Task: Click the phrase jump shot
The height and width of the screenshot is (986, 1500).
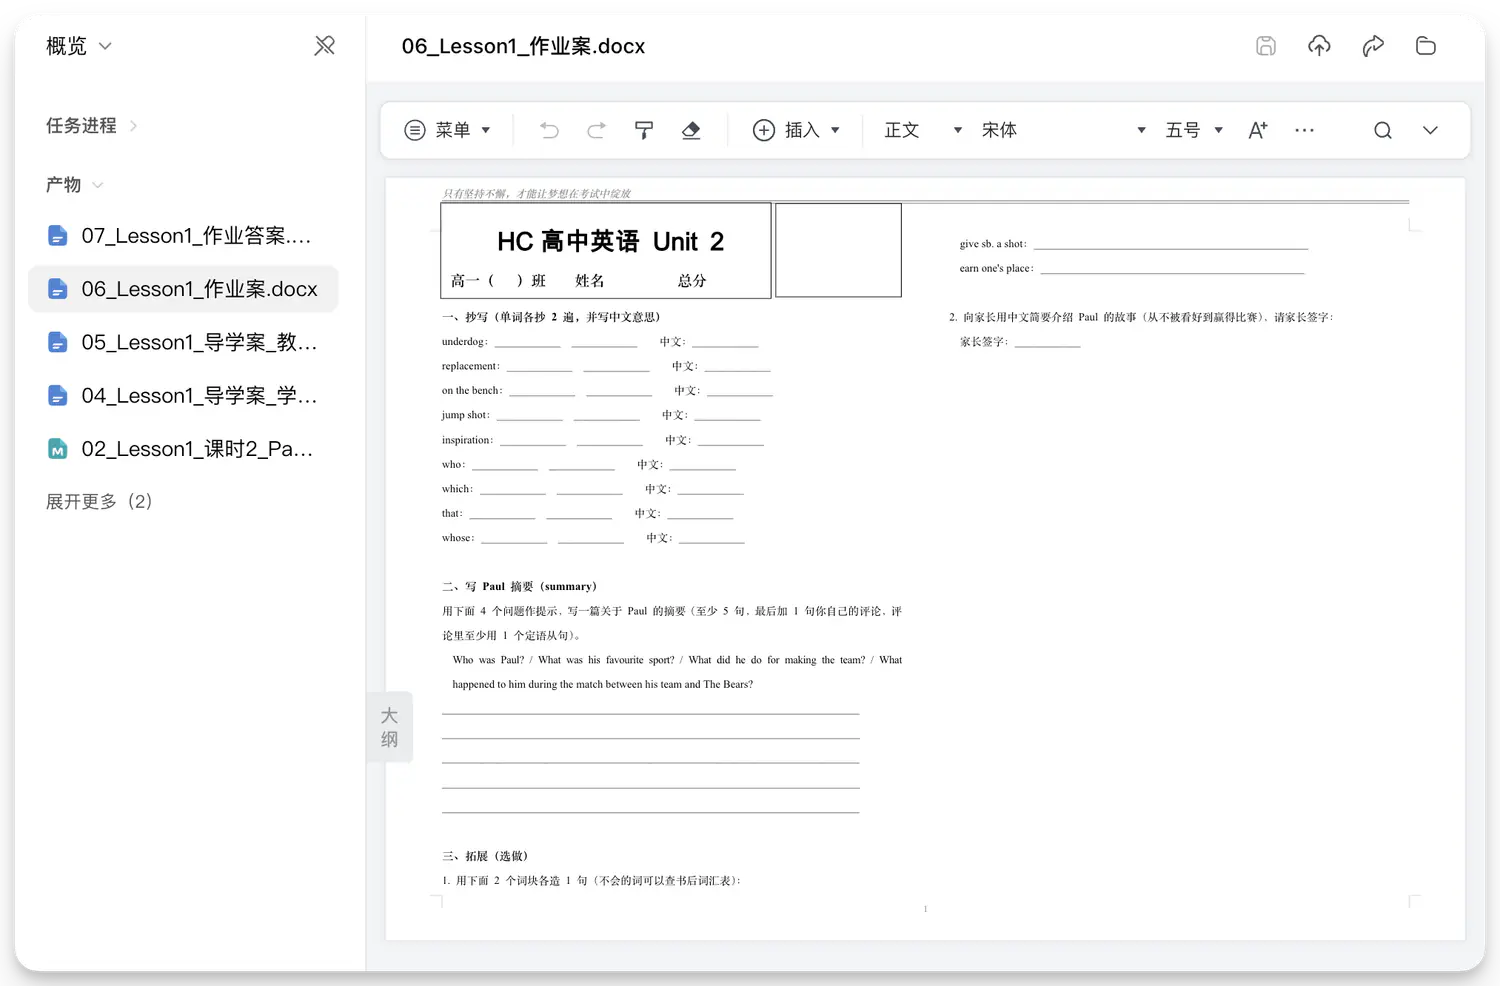Action: point(464,415)
